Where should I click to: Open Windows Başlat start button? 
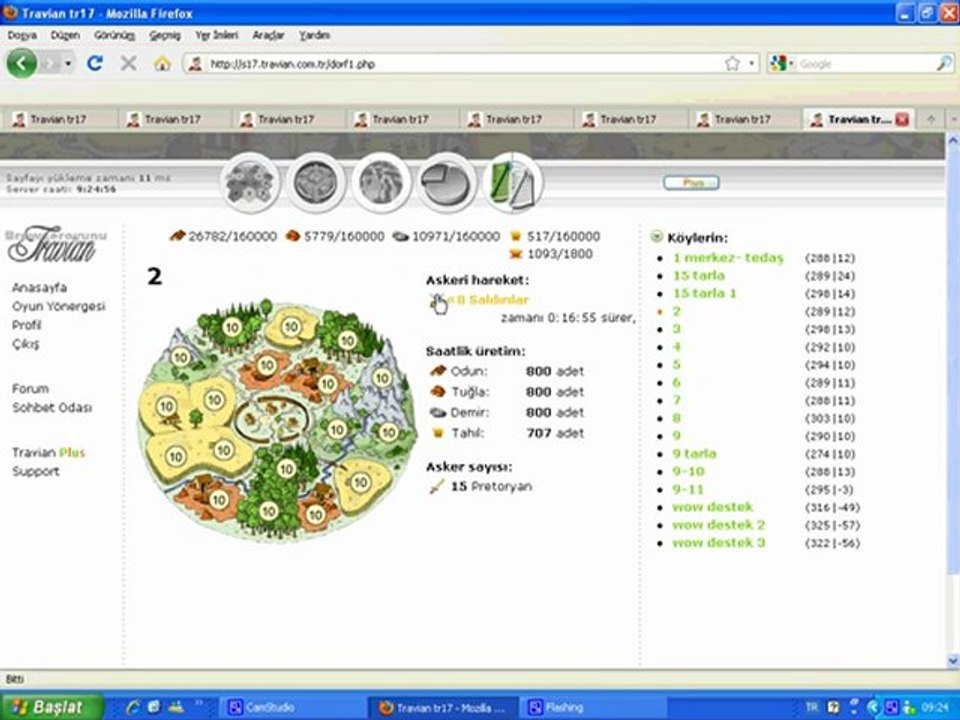[x=51, y=707]
